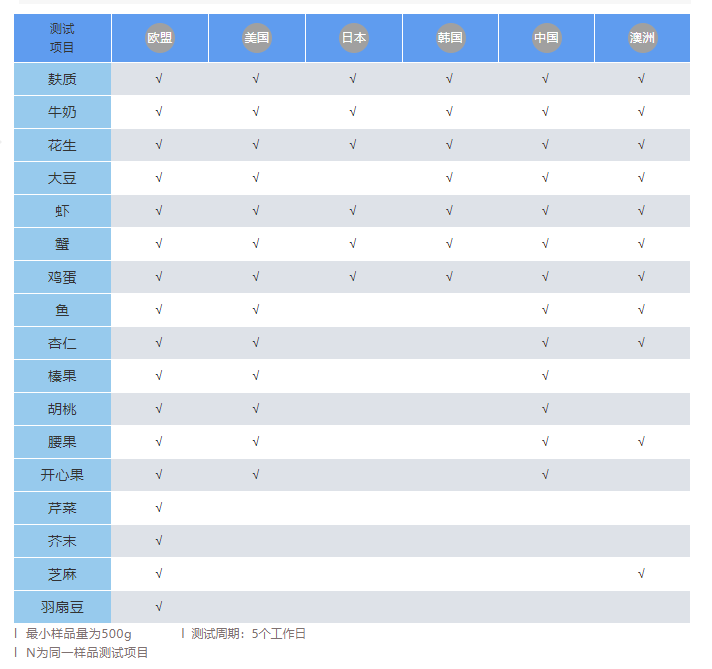The image size is (712, 669).
Task: Click the 测试周期：5个工作日 footnote
Action: point(248,634)
